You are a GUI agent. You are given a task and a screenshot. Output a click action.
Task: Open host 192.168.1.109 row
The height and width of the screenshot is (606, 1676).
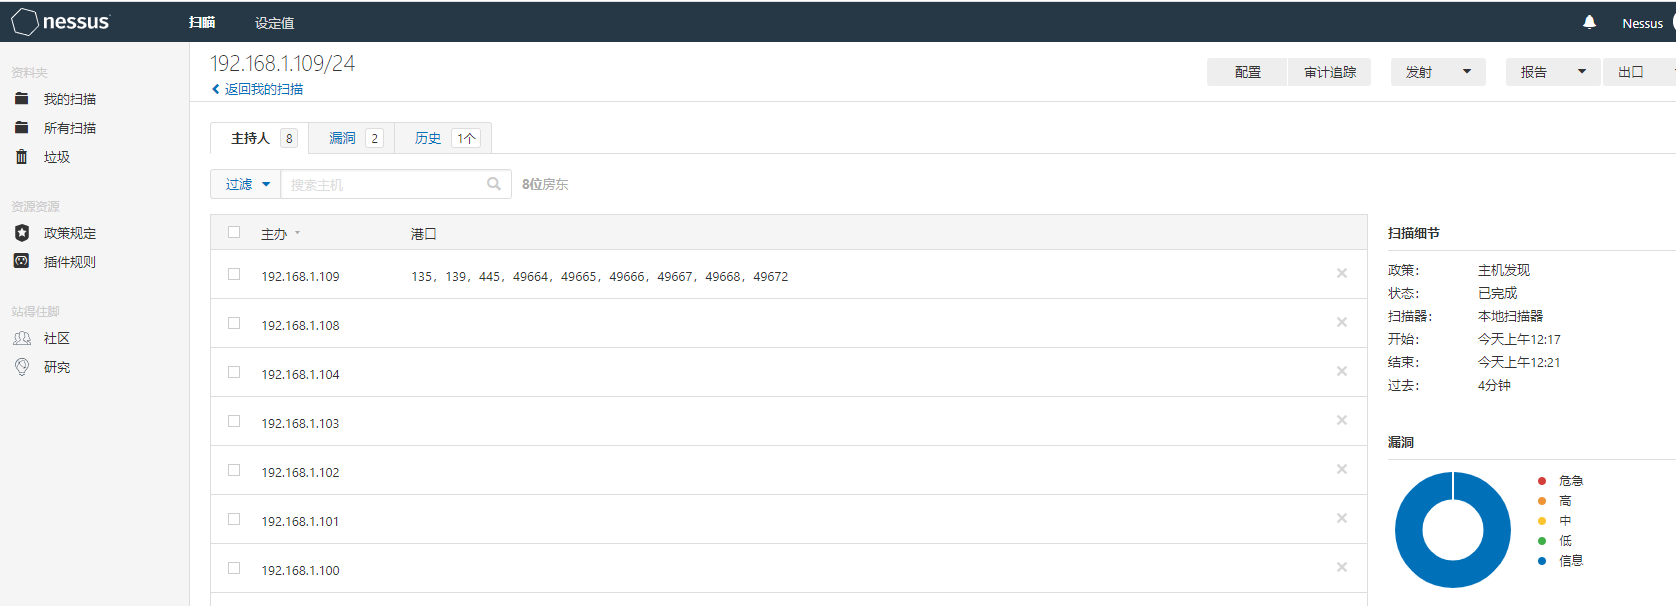788,274
